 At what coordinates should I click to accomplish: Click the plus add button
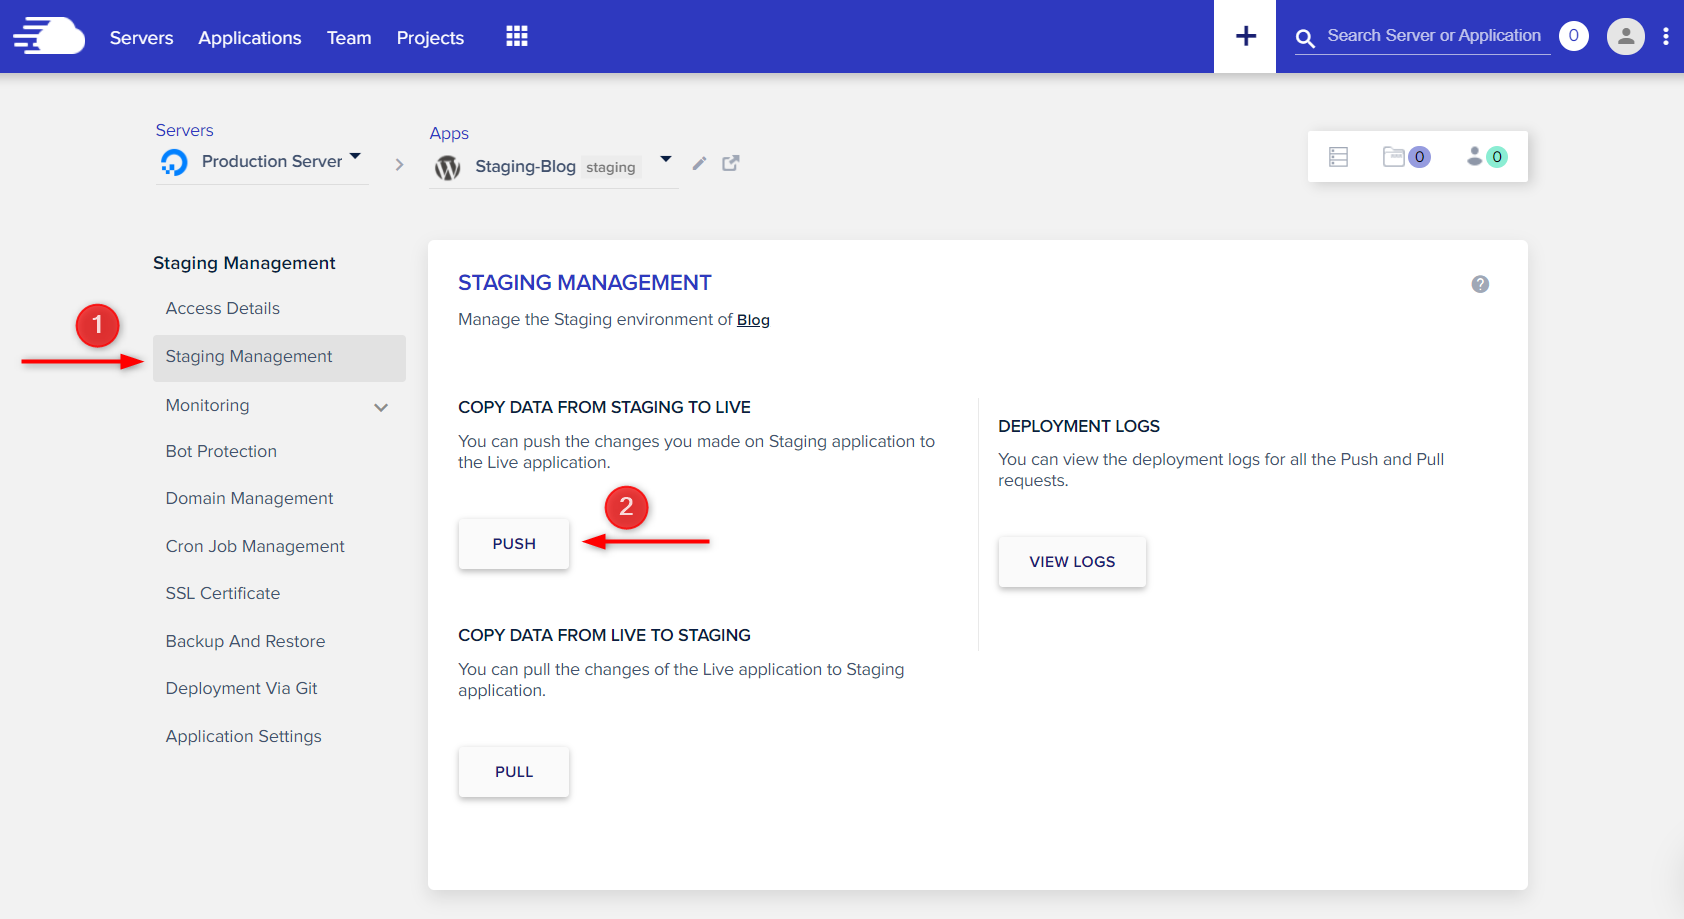[x=1245, y=36]
